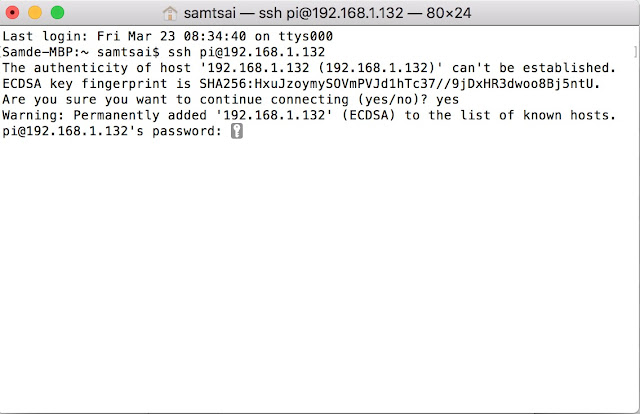Click the known hosts text at line end
Viewport: 640px width, 414px height.
click(x=569, y=115)
